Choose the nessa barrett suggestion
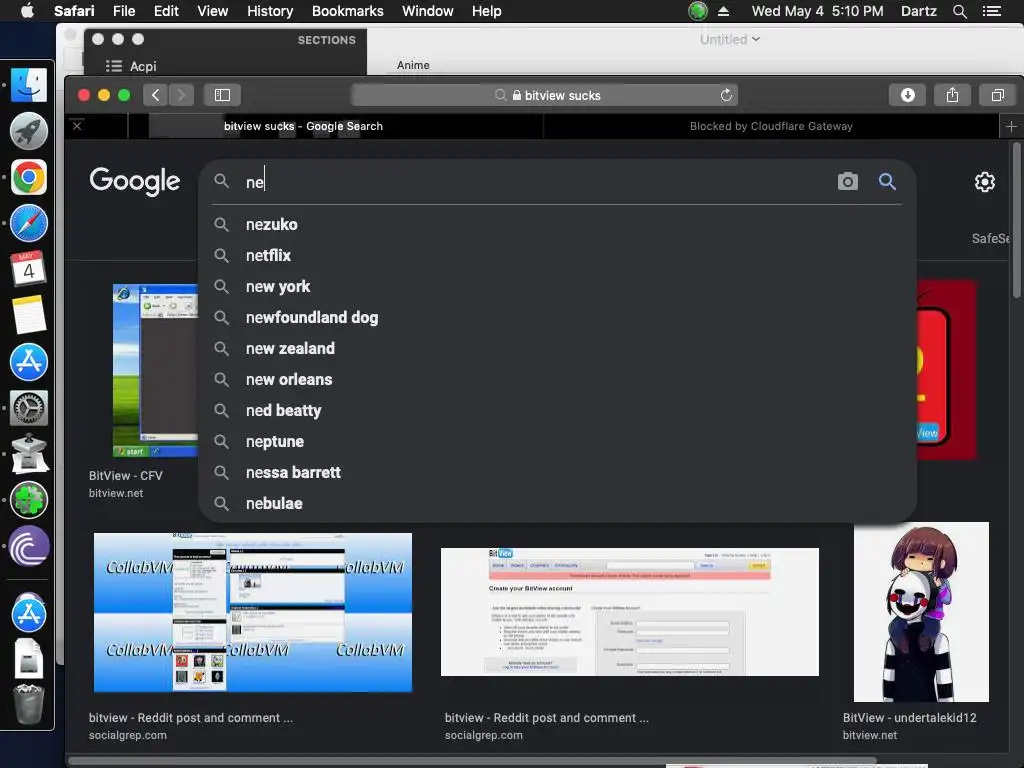The image size is (1024, 768). coord(557,472)
